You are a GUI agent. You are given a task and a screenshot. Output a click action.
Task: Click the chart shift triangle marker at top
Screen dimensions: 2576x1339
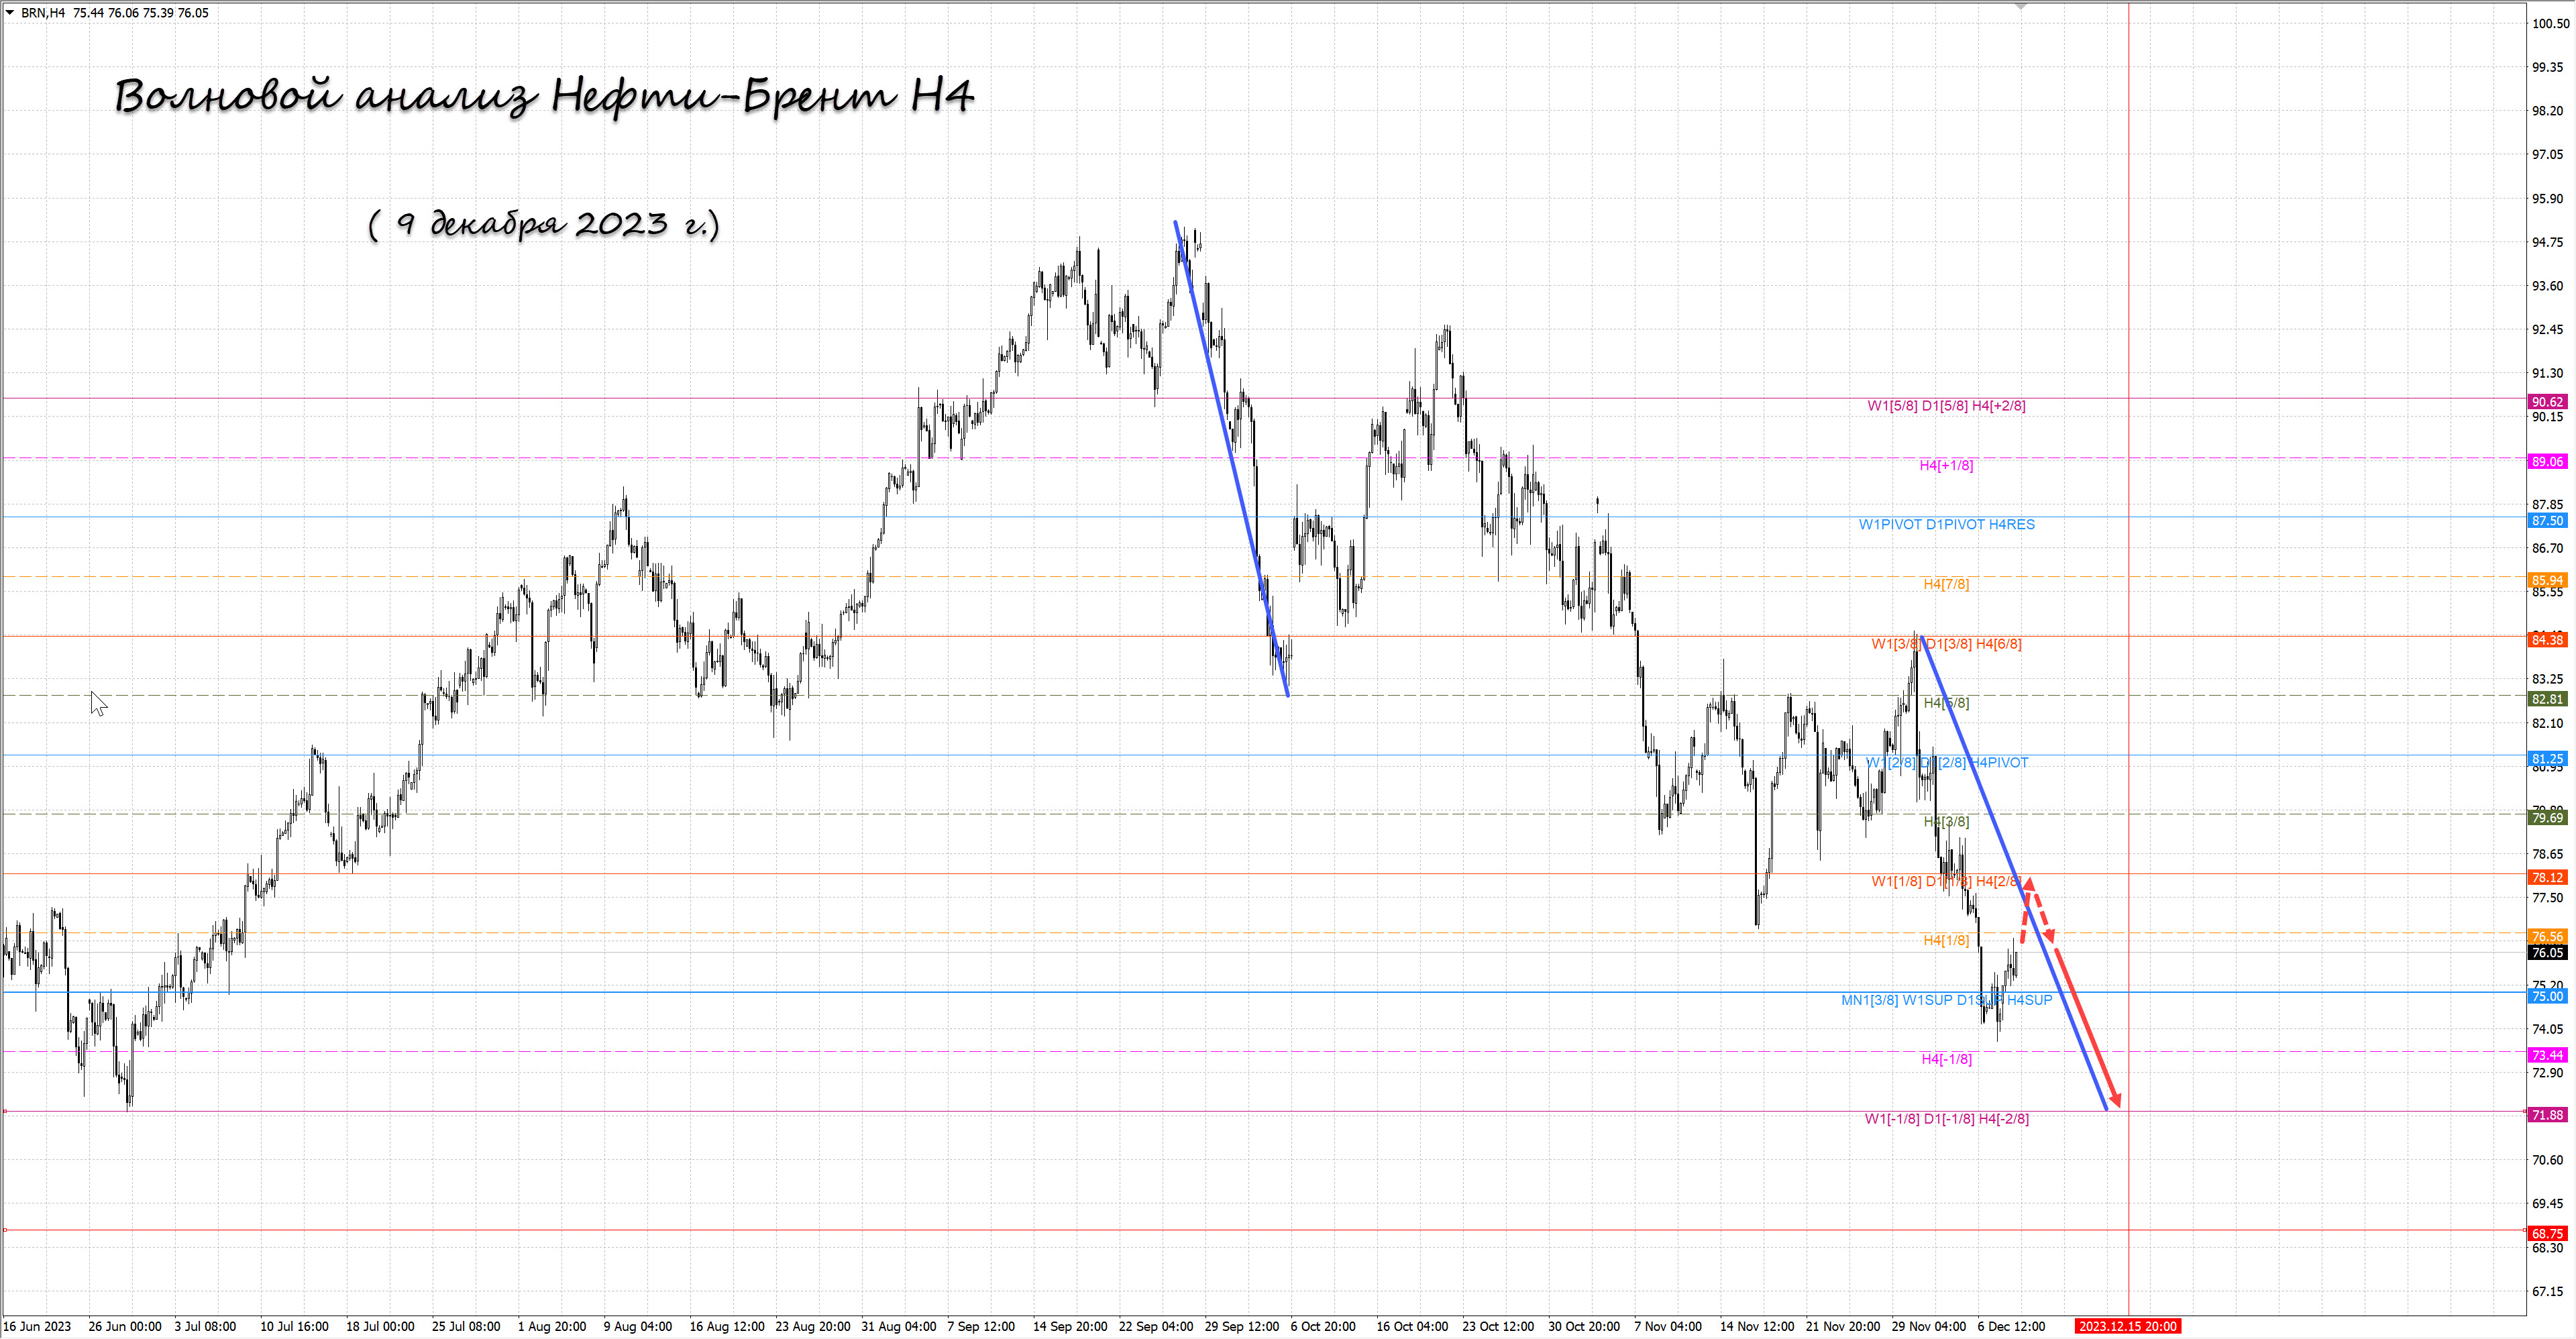[2020, 6]
